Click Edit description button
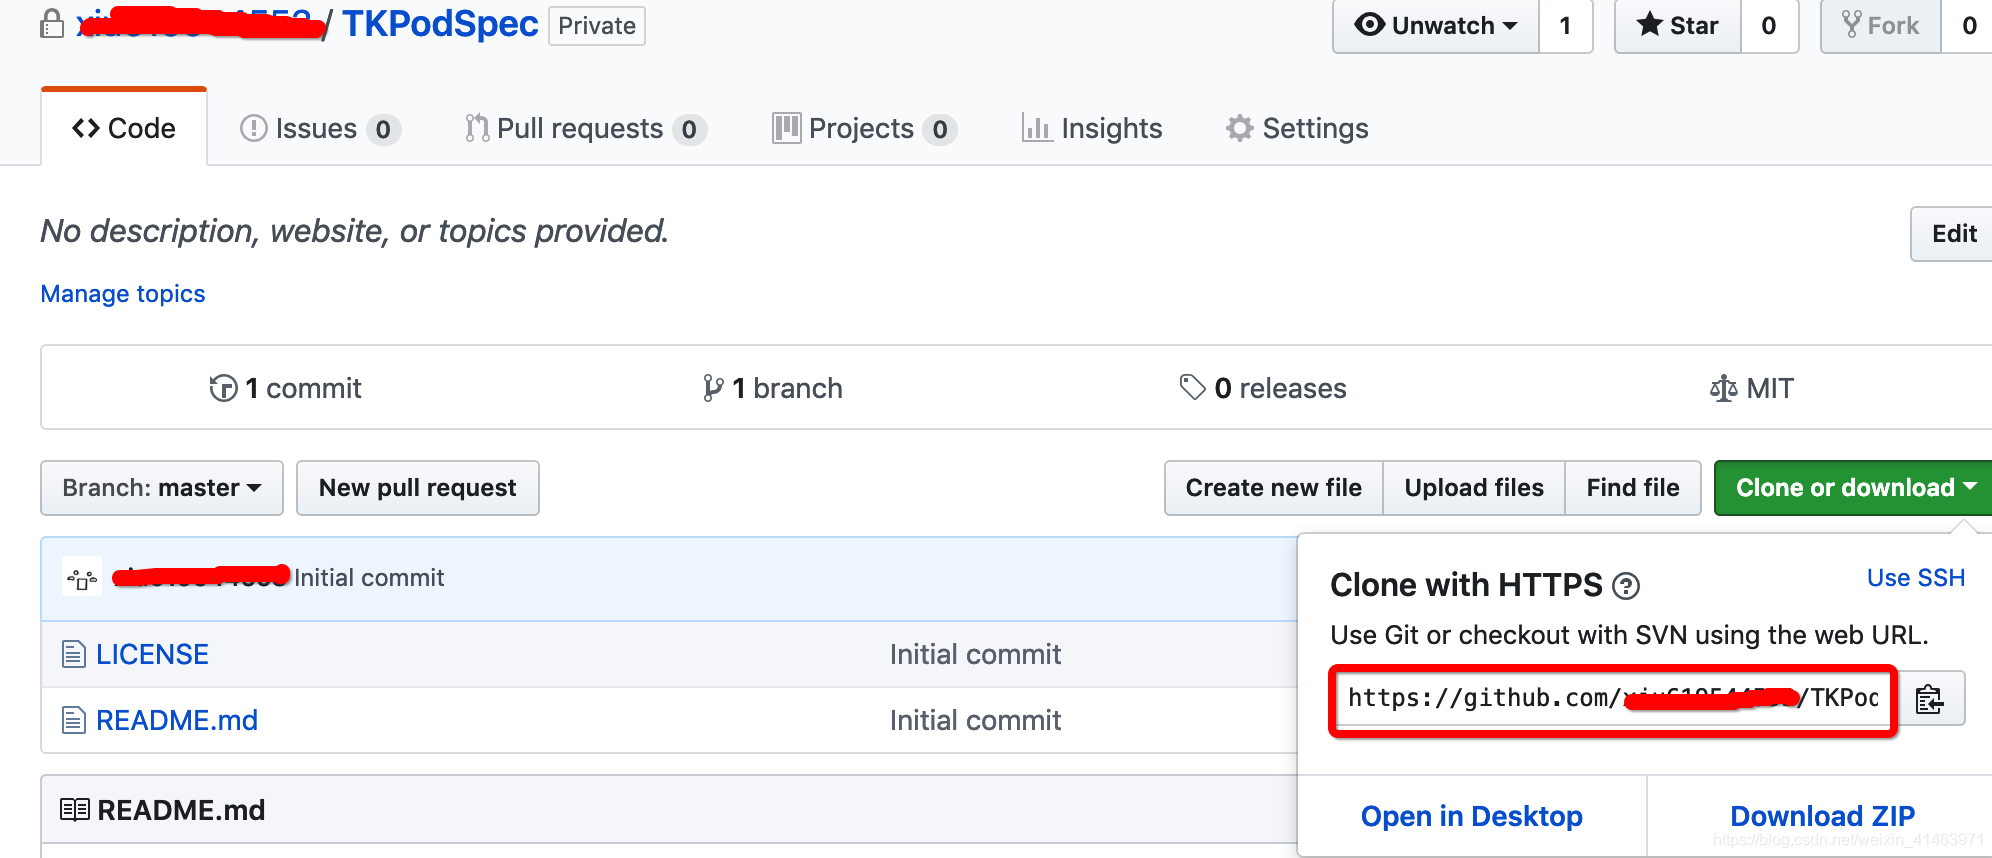 (1953, 234)
